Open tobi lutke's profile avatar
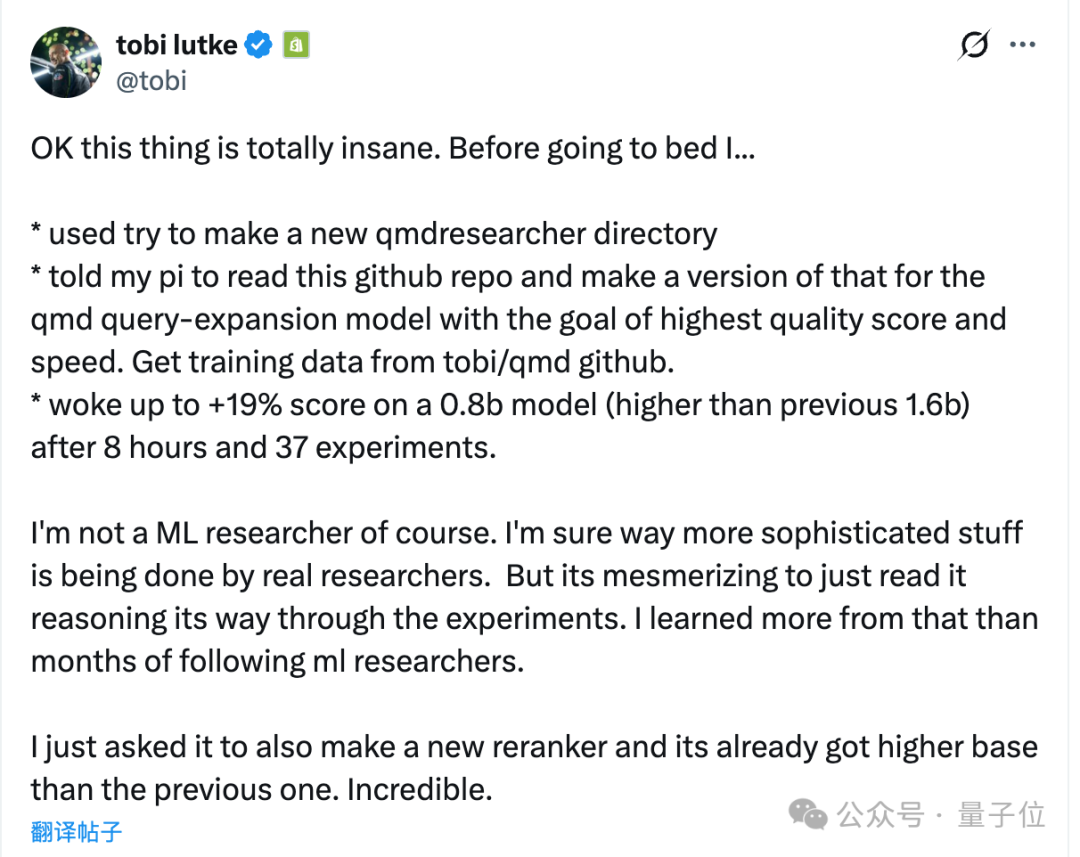Viewport: 1080px width, 857px height. coord(67,62)
